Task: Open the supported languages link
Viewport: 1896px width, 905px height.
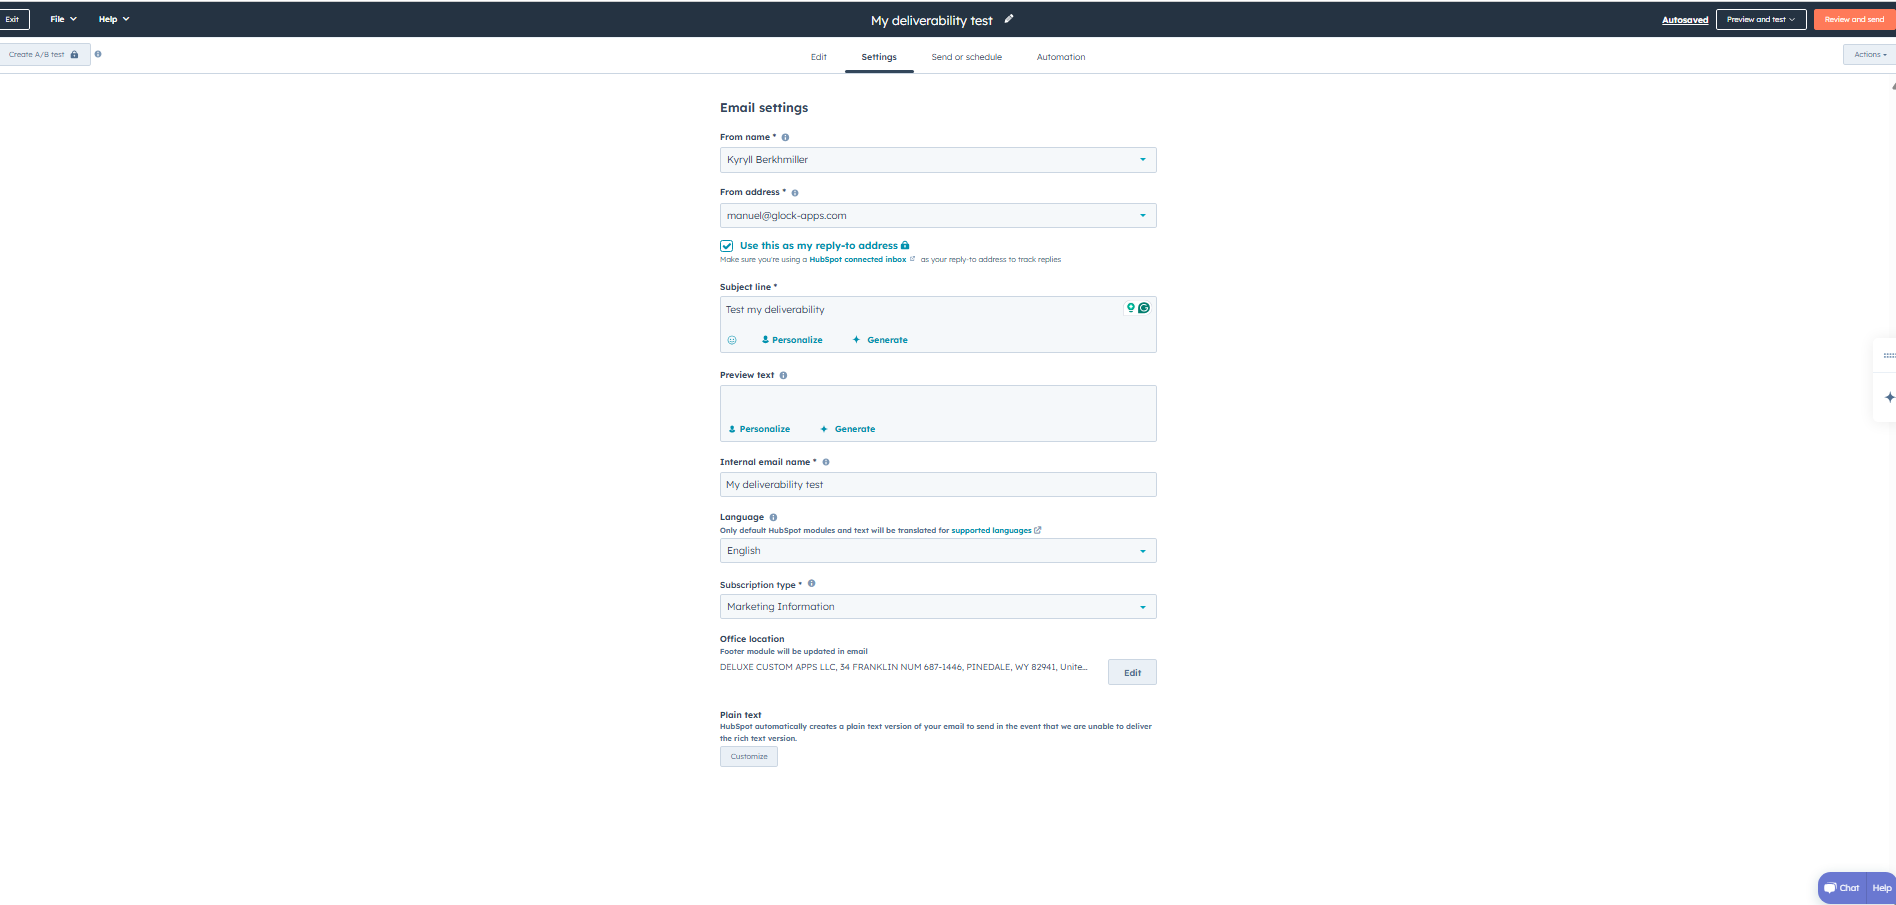Action: (x=996, y=531)
